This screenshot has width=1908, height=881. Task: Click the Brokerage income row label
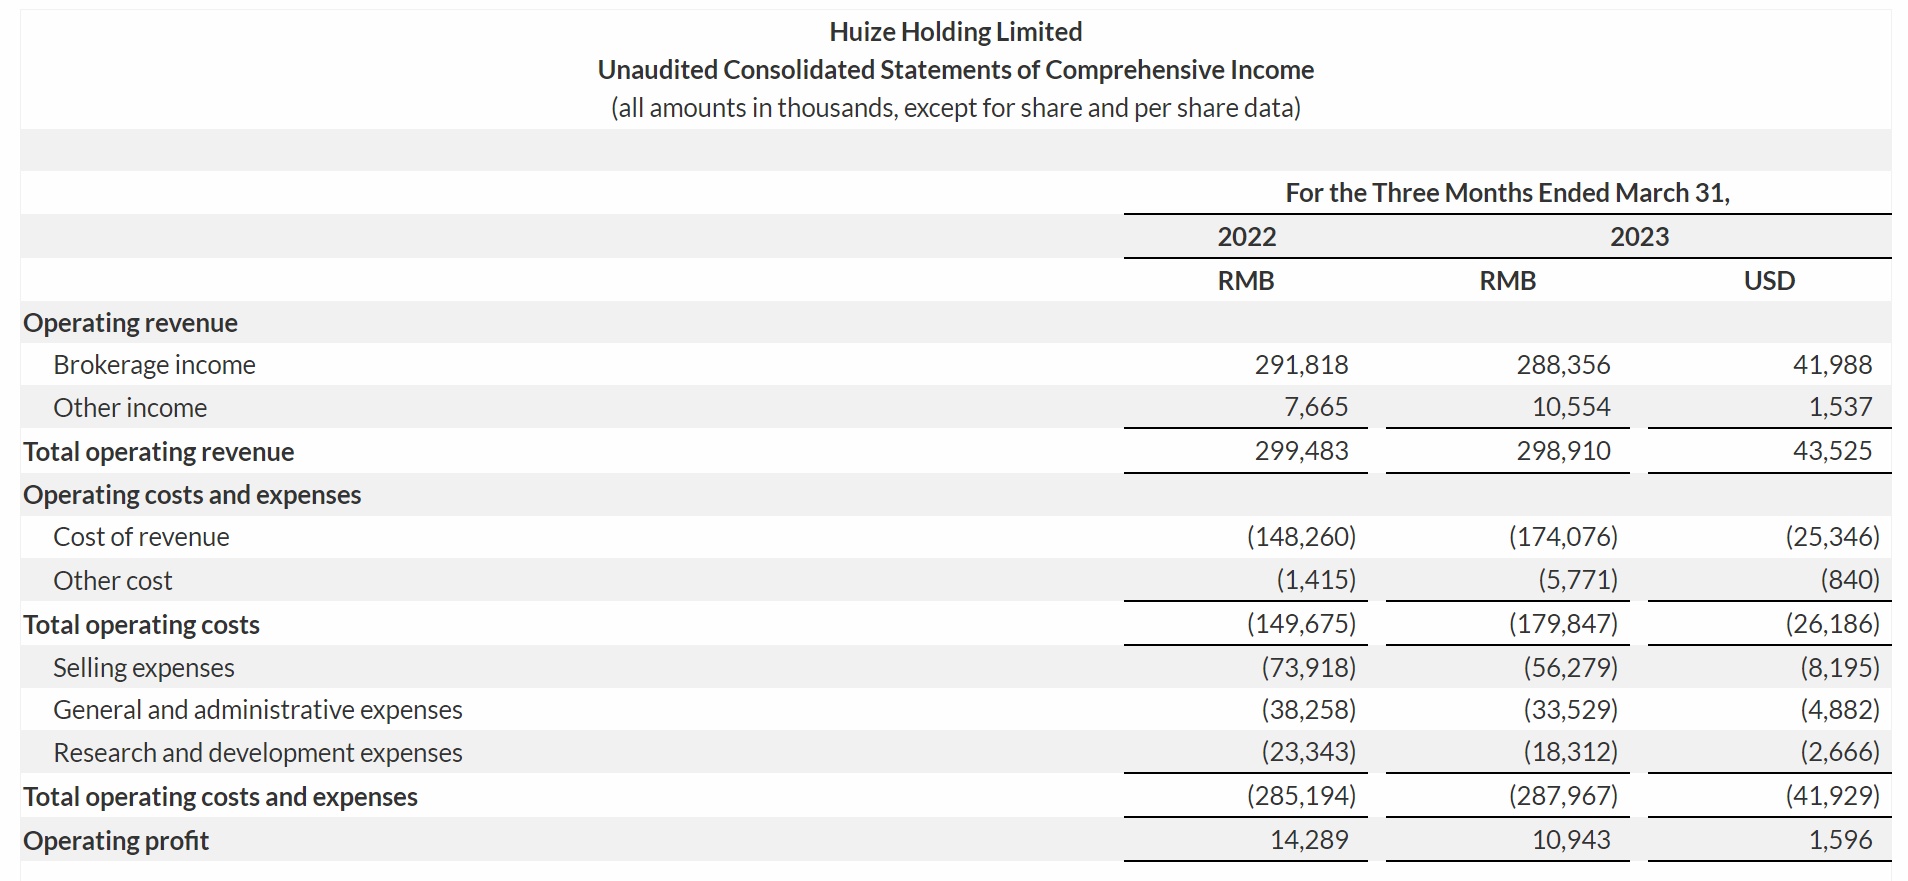[x=154, y=365]
